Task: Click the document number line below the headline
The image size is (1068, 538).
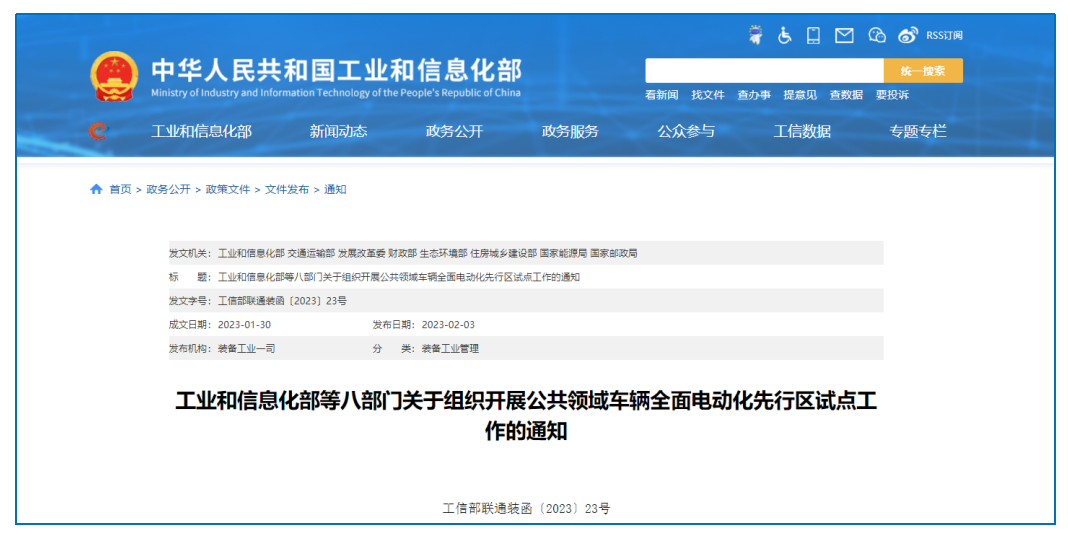Action: coord(526,509)
